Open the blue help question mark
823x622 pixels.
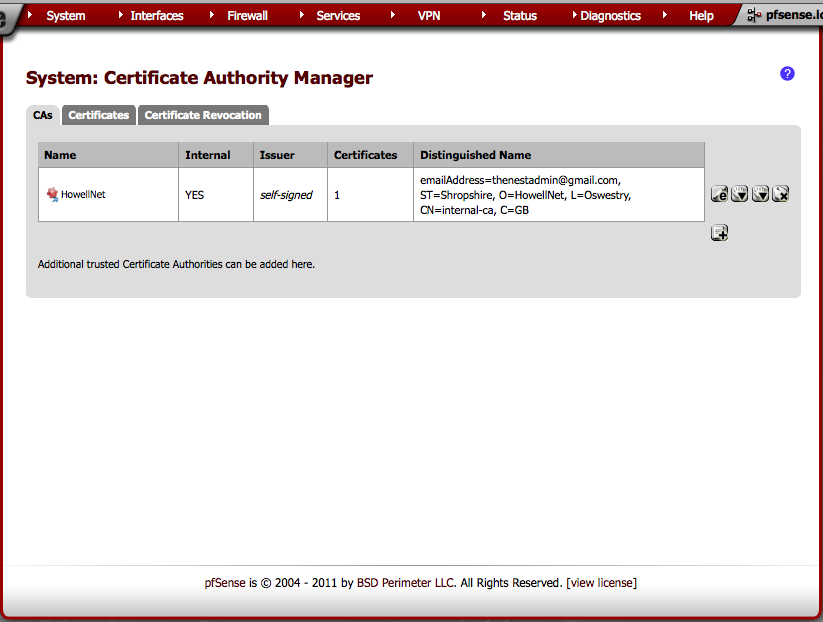pyautogui.click(x=787, y=74)
